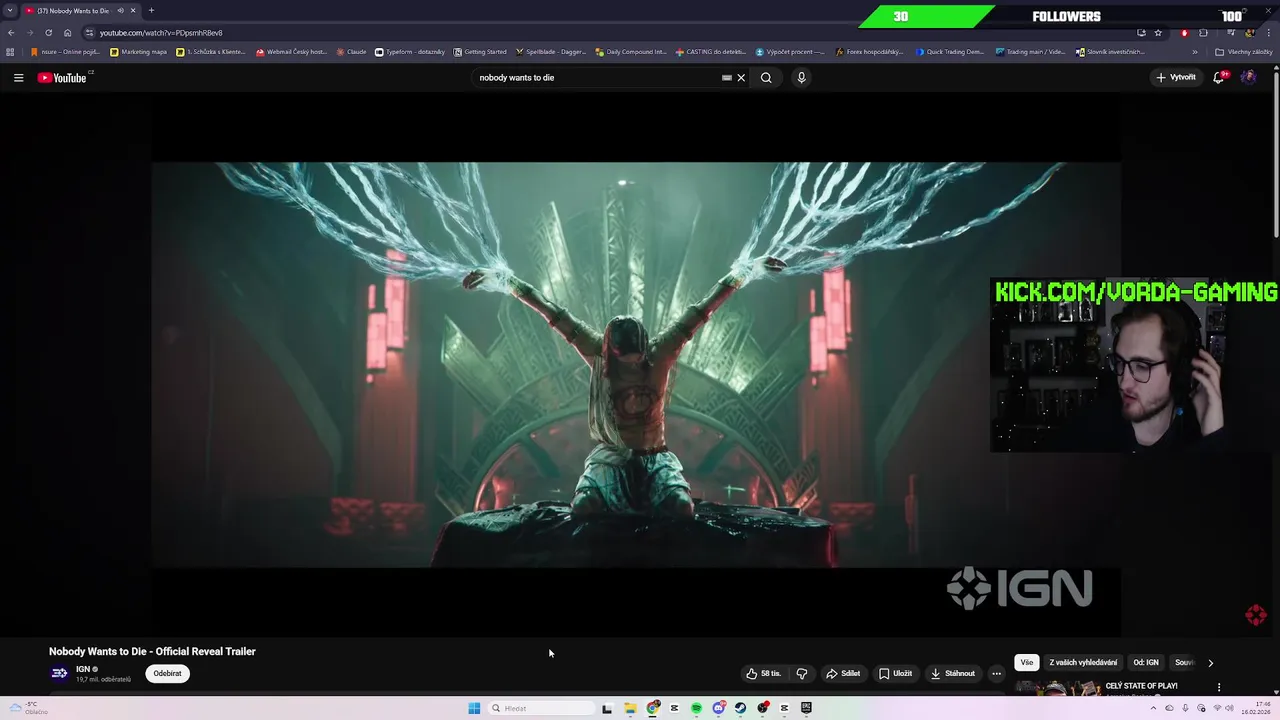This screenshot has width=1280, height=720.
Task: Click the Stáhnout download button
Action: tap(952, 674)
